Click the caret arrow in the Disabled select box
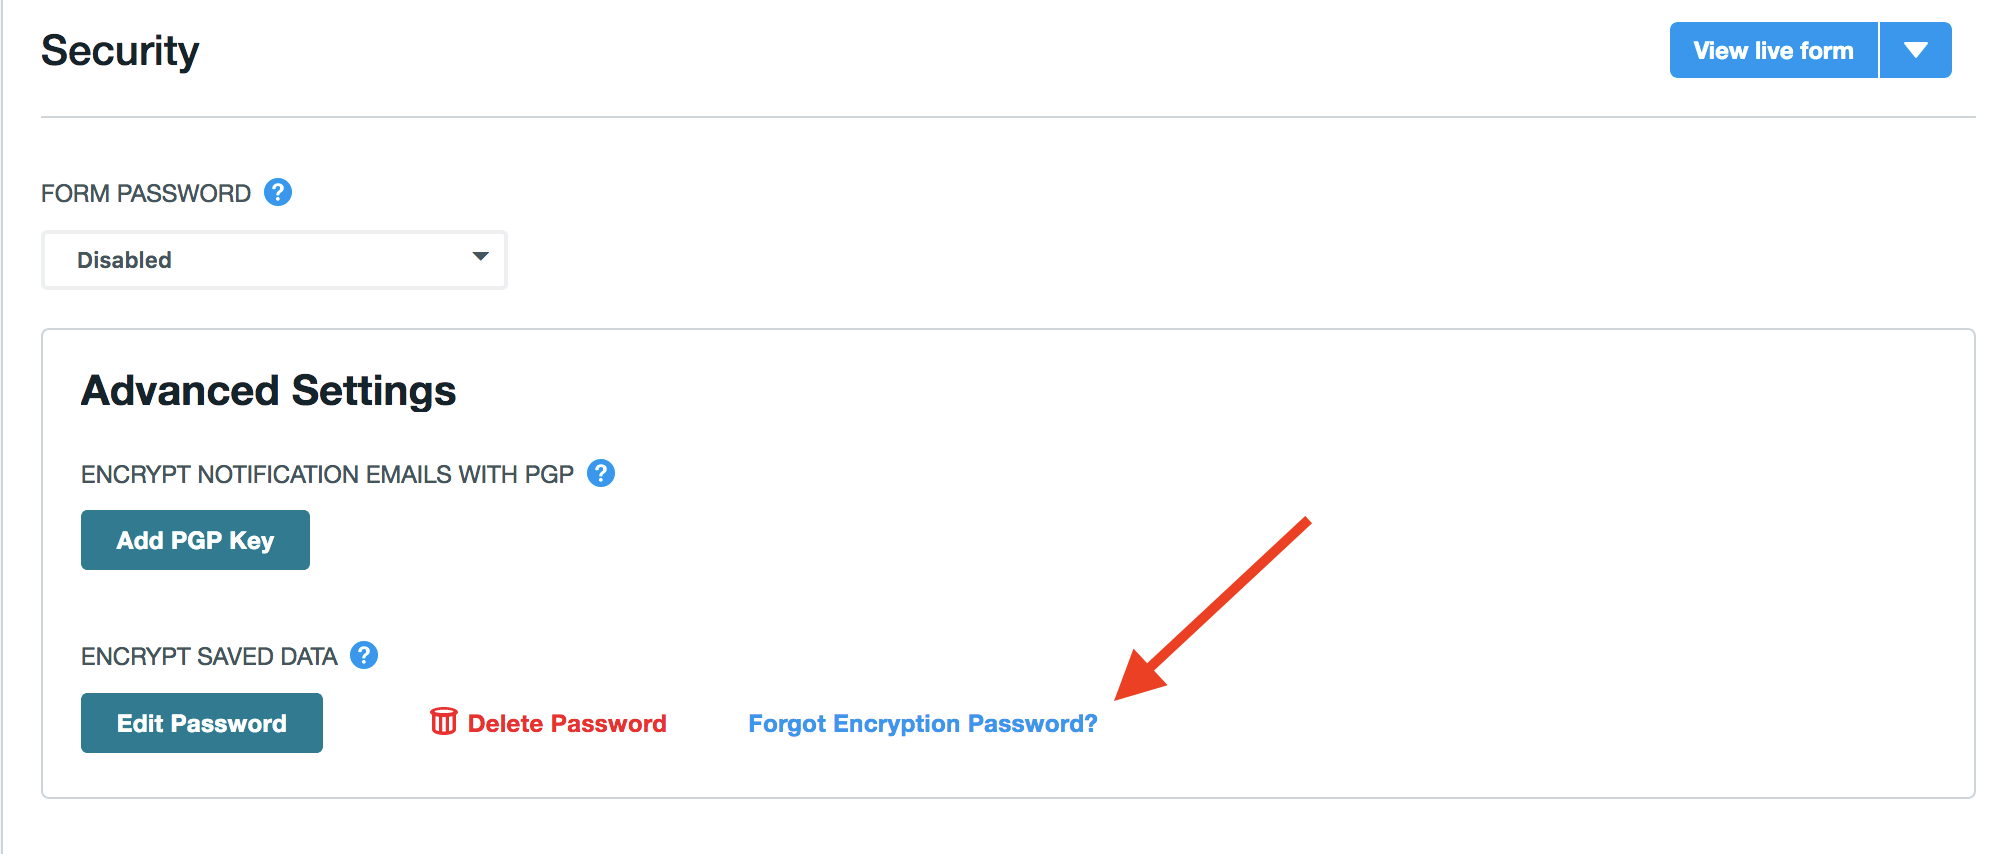Image resolution: width=2000 pixels, height=854 pixels. pyautogui.click(x=480, y=257)
